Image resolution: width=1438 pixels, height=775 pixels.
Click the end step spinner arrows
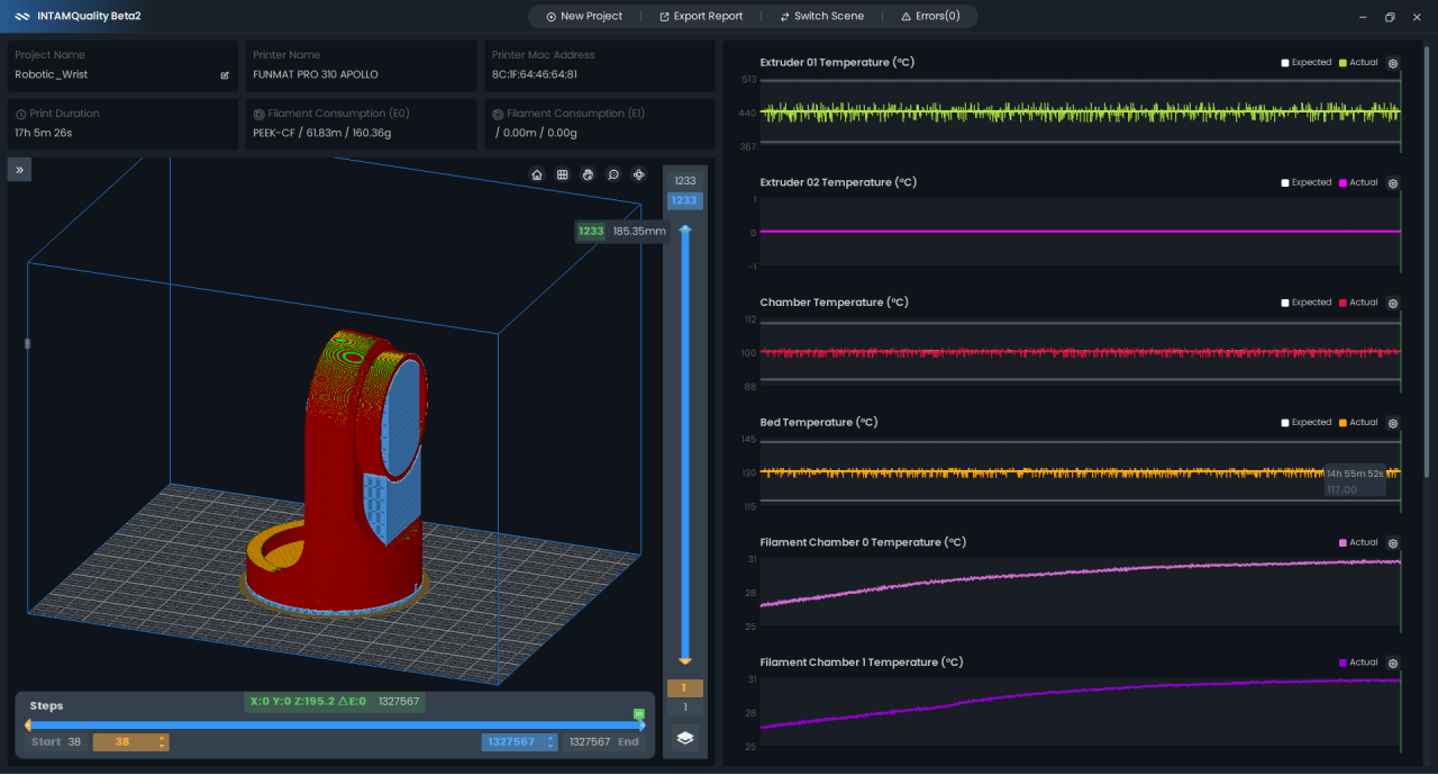550,742
